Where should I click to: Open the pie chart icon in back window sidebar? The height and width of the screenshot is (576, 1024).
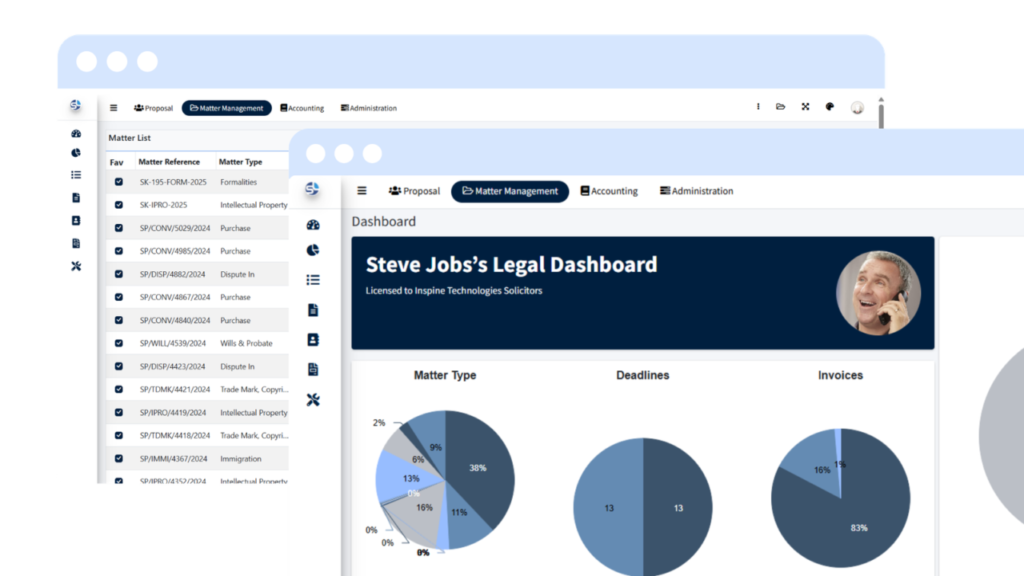76,153
